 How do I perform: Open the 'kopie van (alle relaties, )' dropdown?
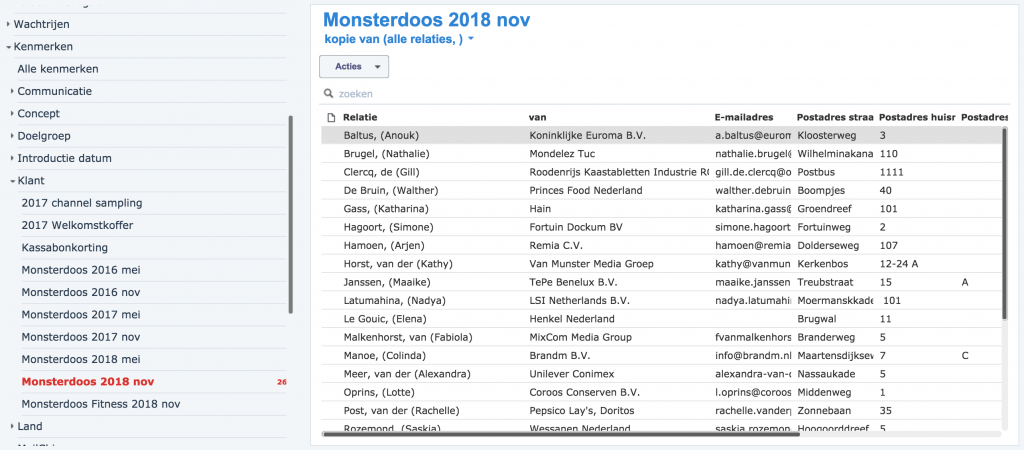coord(399,39)
